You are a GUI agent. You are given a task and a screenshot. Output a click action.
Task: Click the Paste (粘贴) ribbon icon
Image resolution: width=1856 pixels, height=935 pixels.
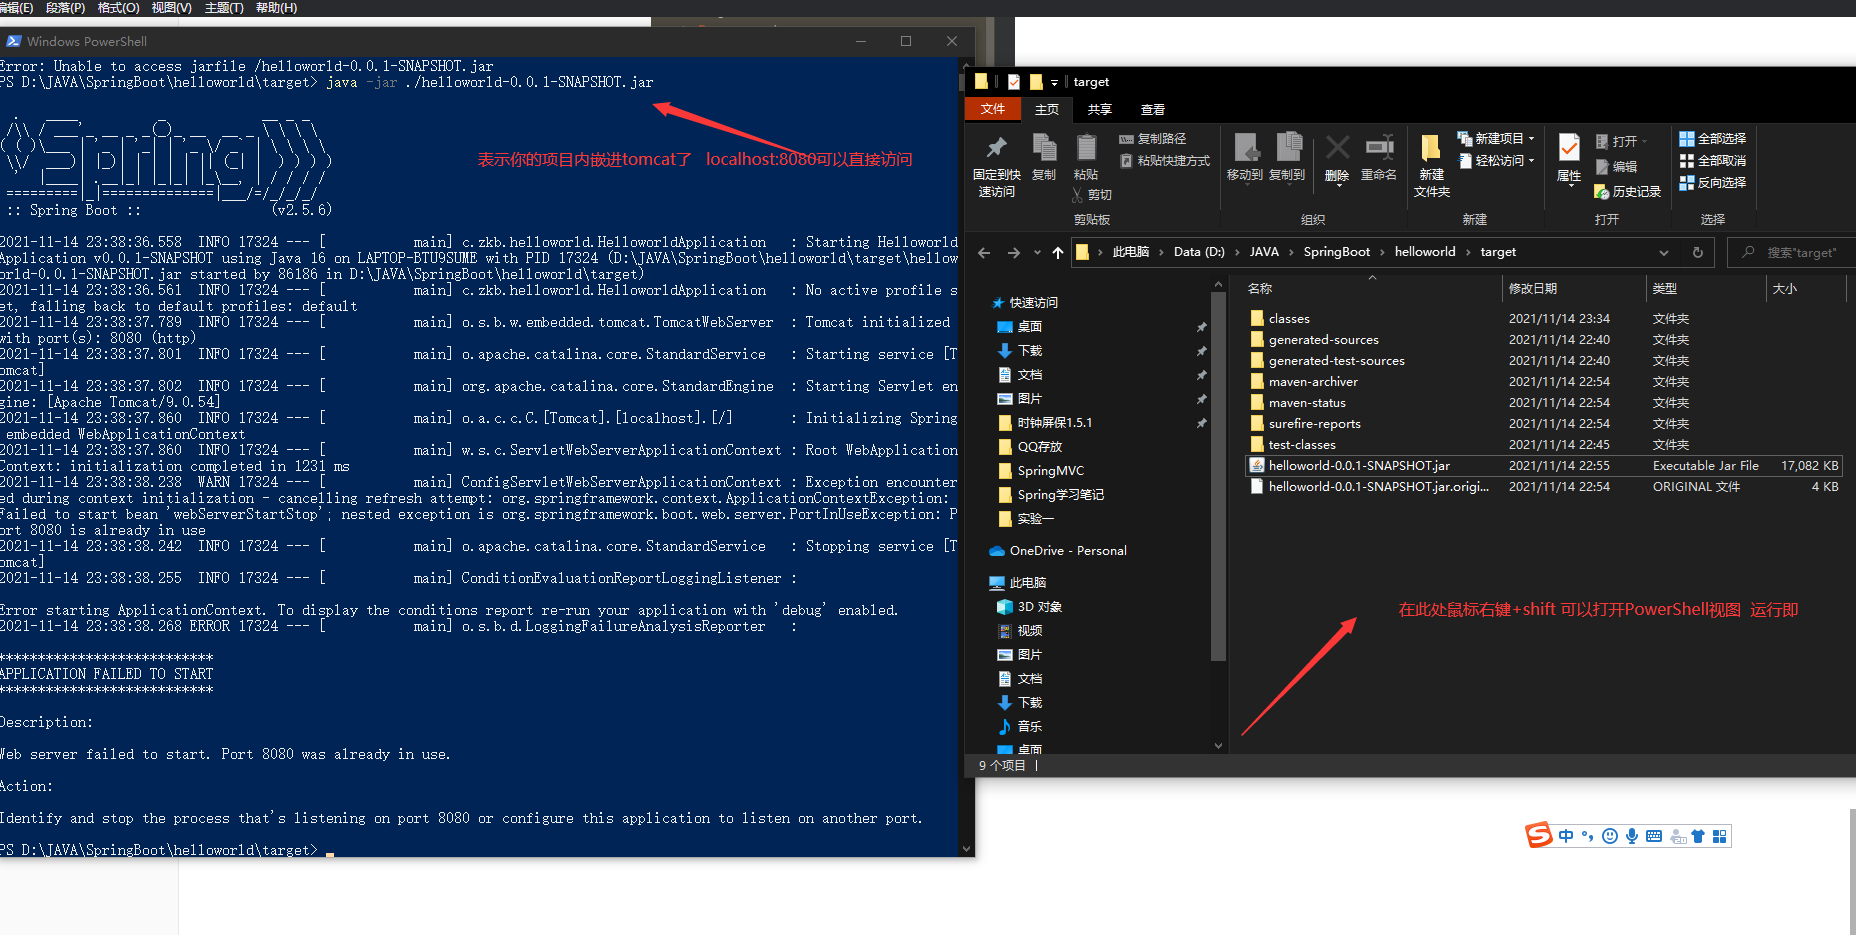click(1086, 157)
